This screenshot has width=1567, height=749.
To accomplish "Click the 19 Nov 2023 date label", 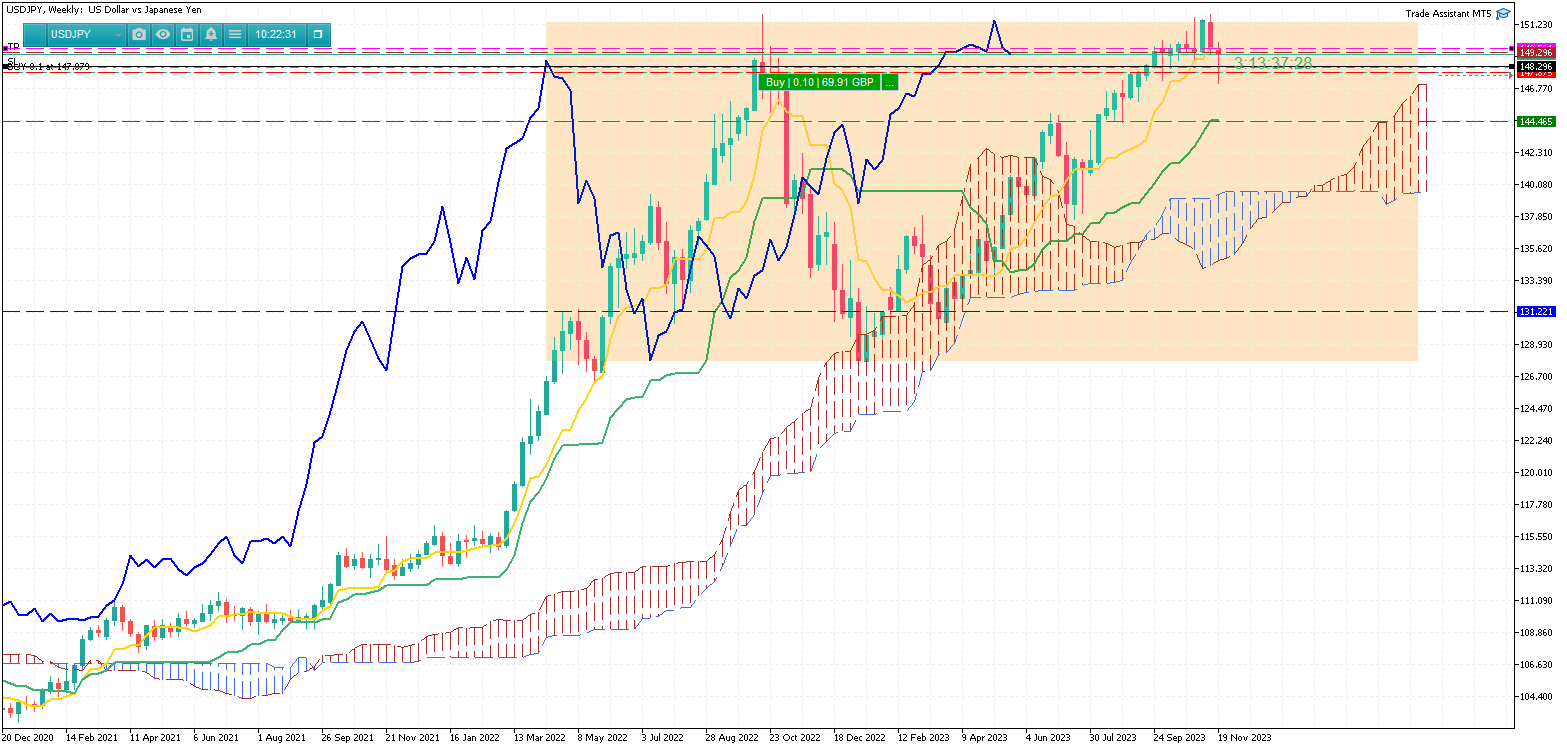I will [1243, 737].
